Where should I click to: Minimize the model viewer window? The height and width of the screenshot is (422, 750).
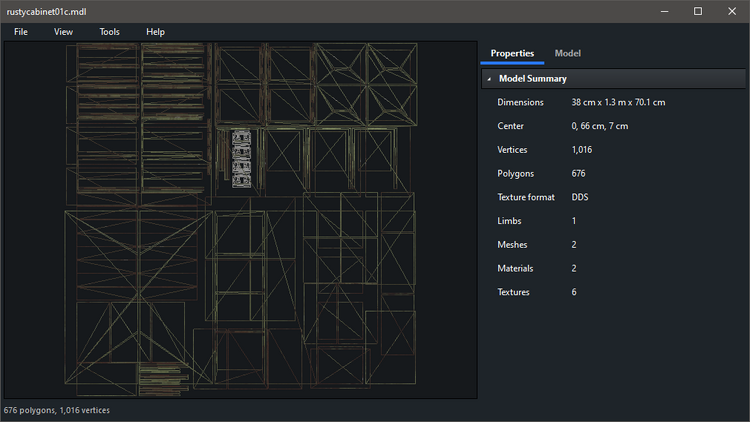(664, 11)
